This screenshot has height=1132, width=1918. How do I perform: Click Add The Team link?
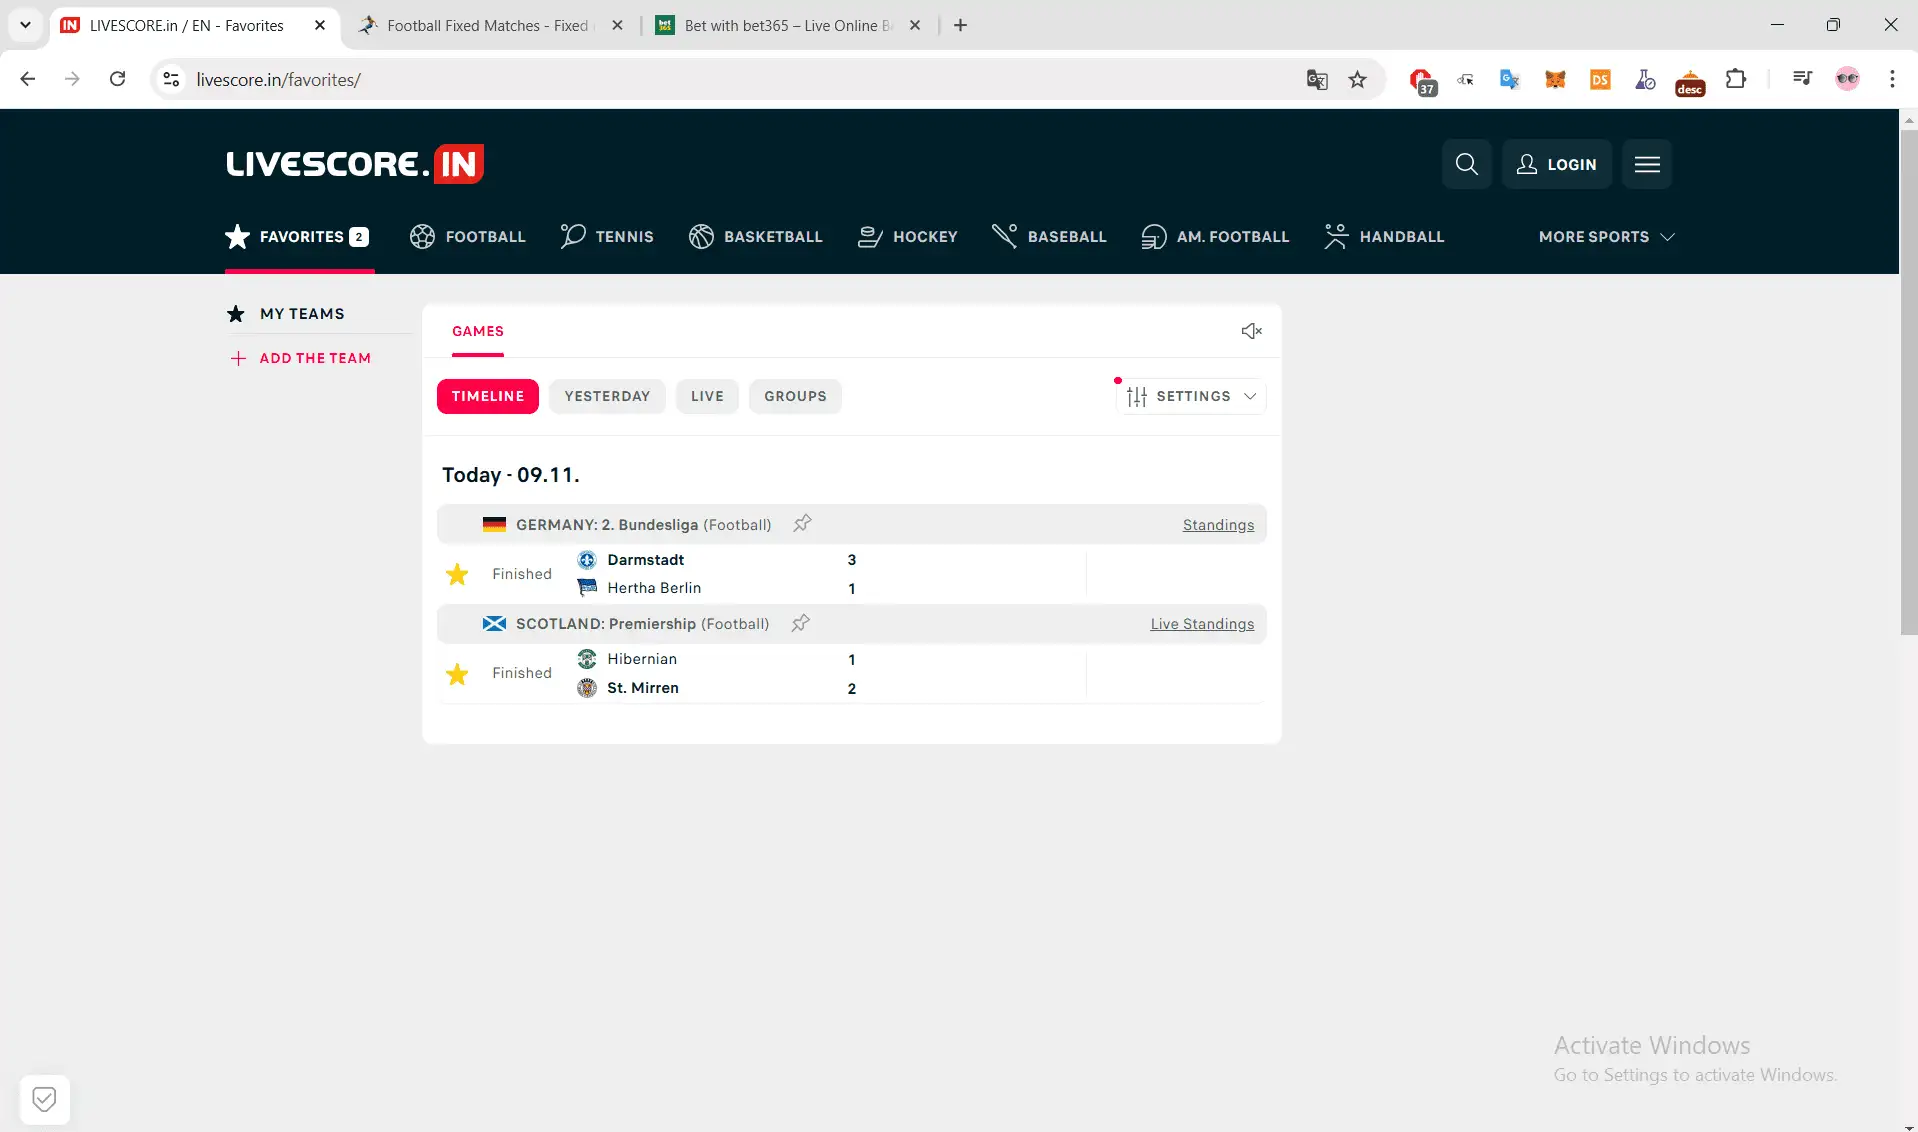click(315, 358)
